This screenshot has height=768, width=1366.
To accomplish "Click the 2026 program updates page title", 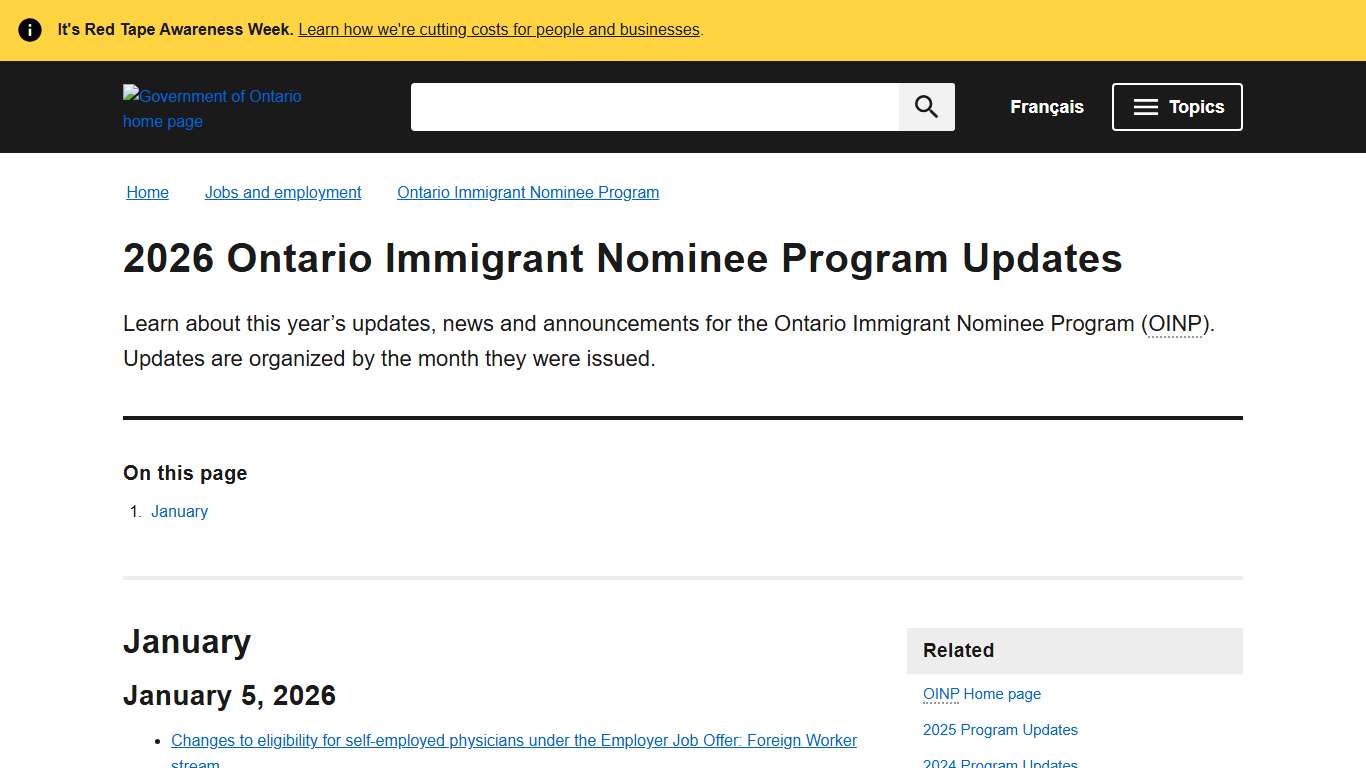I will pos(622,258).
